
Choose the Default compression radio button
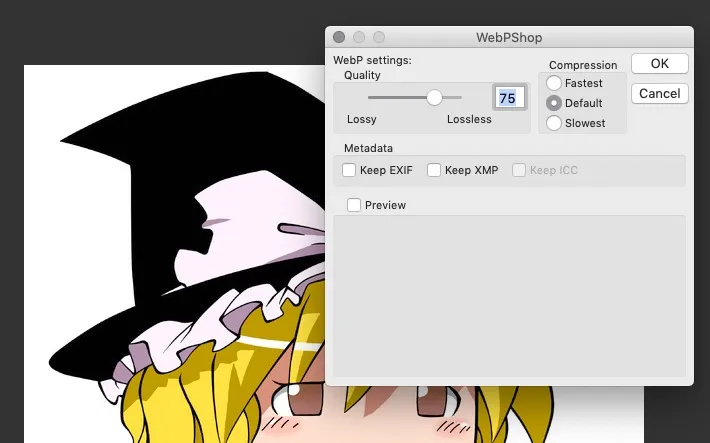(554, 103)
